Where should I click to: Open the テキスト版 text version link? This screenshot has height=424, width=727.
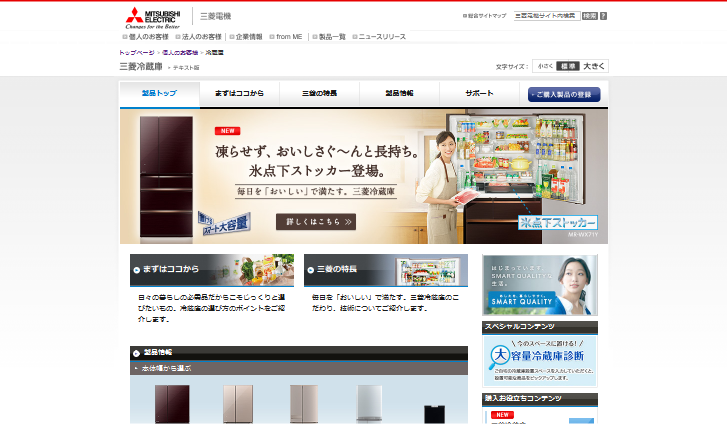point(184,68)
